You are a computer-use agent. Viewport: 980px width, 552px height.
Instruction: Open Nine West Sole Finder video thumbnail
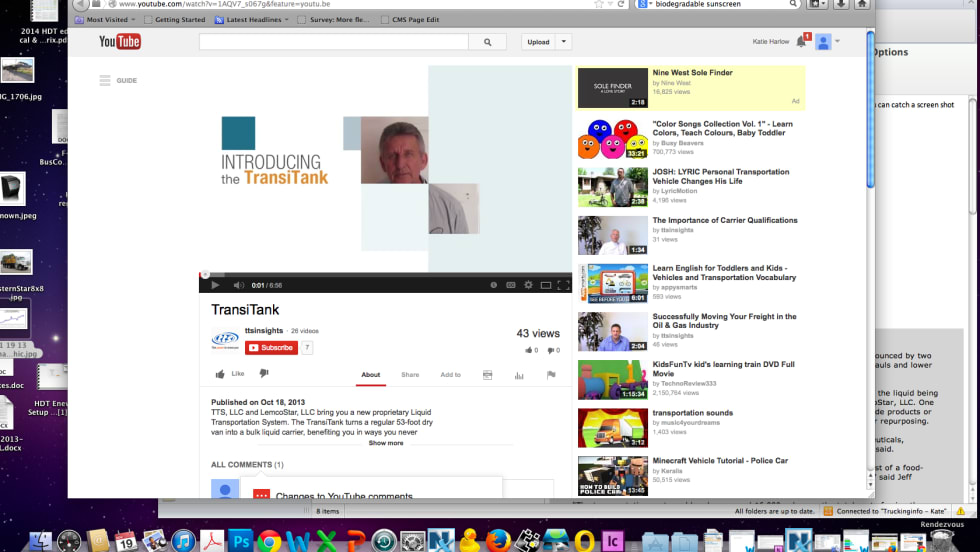click(612, 88)
